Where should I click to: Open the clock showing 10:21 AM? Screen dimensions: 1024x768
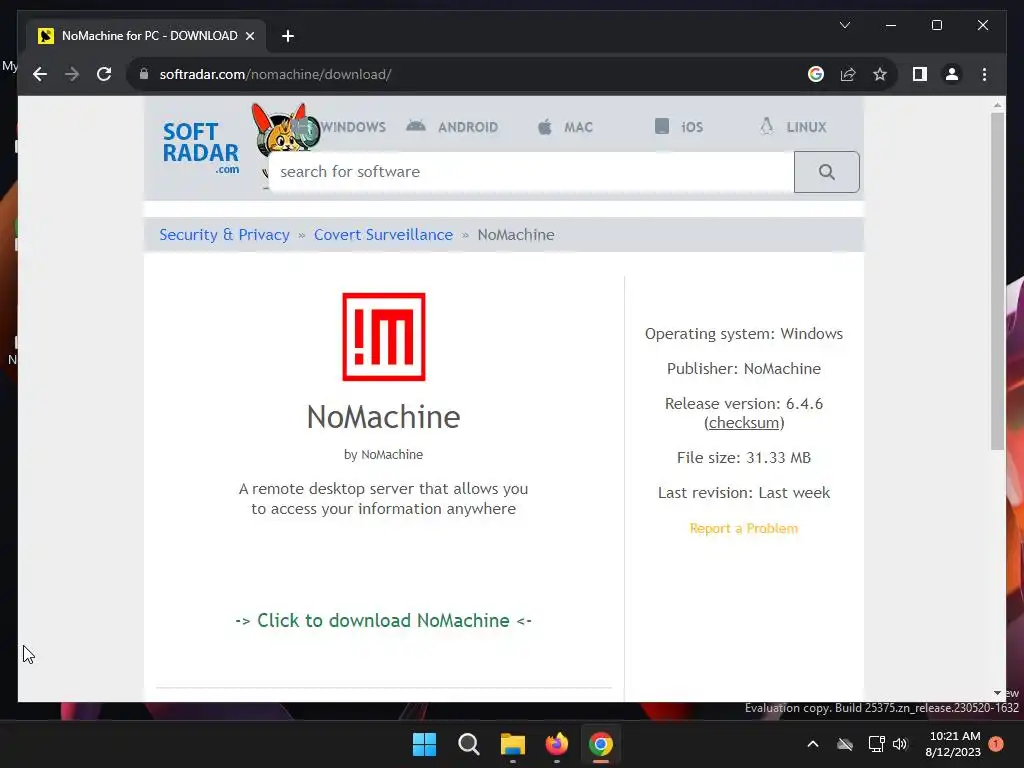(x=953, y=744)
